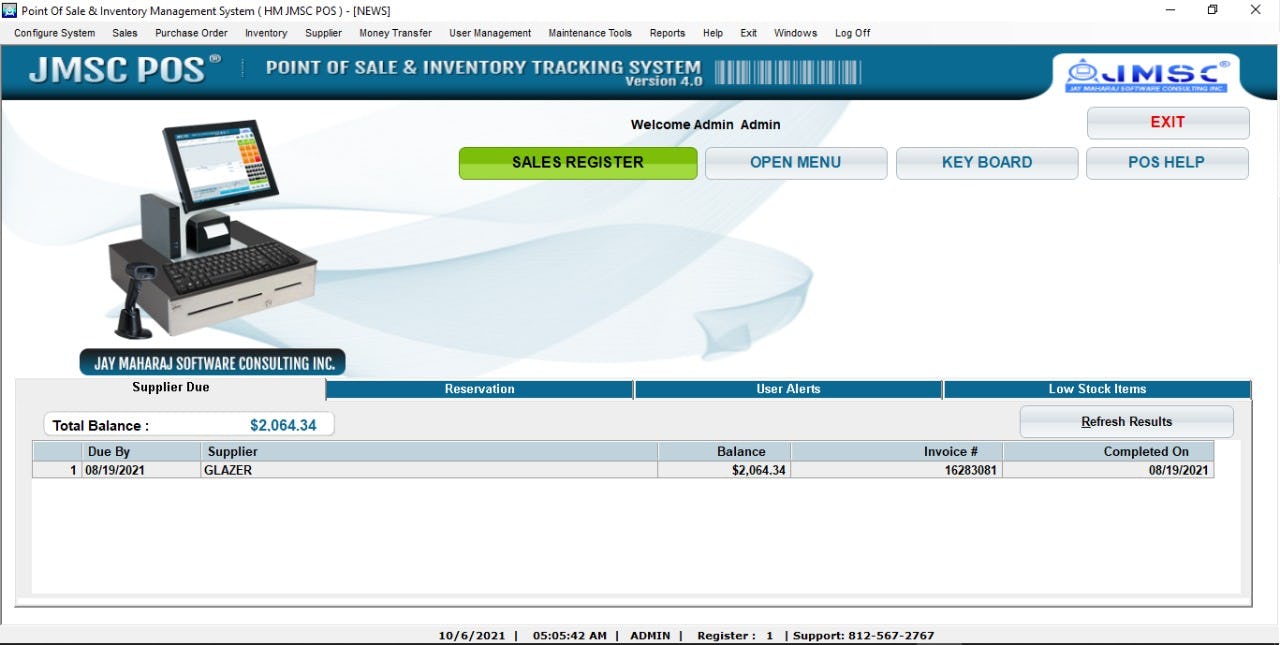Open the Inventory menu
Screen dimensions: 1280x645
(265, 33)
